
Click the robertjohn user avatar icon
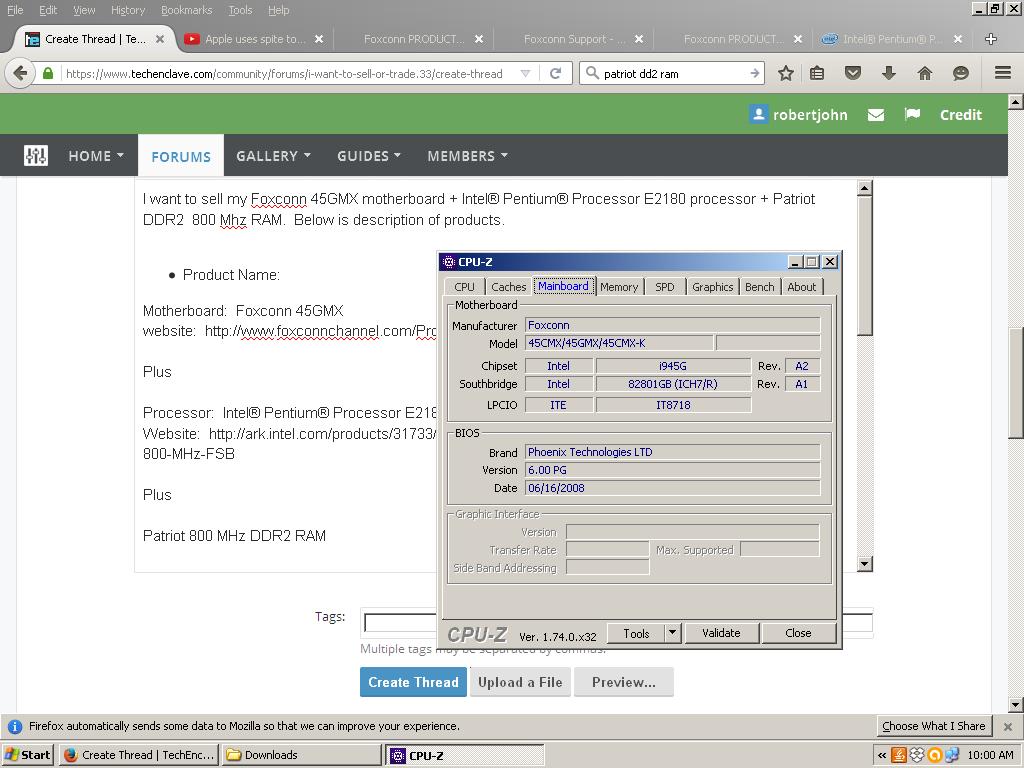coord(758,114)
